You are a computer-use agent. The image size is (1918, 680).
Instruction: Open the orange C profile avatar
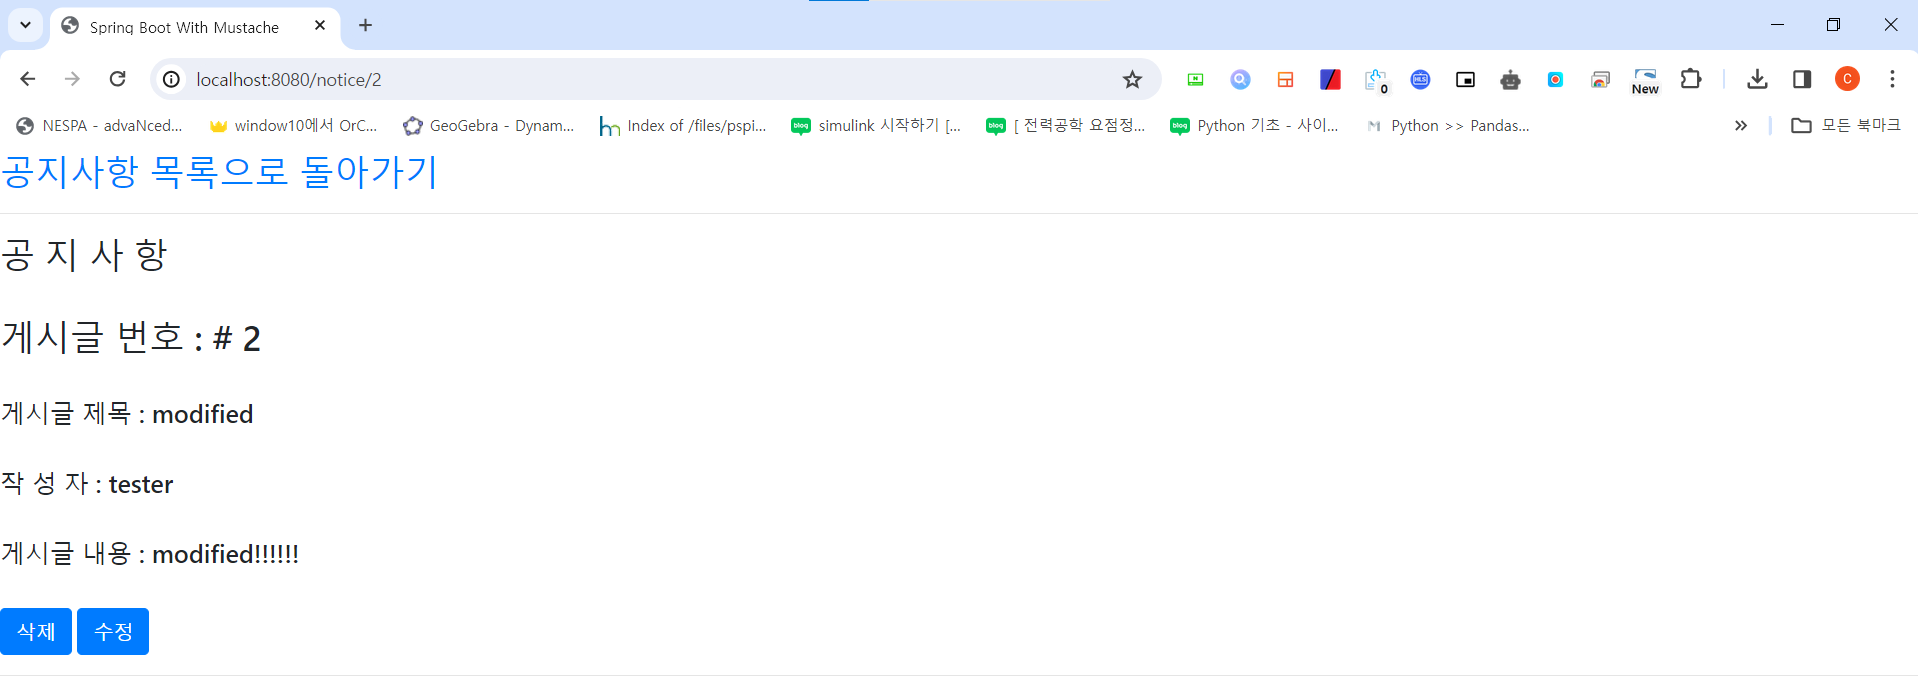[1847, 79]
